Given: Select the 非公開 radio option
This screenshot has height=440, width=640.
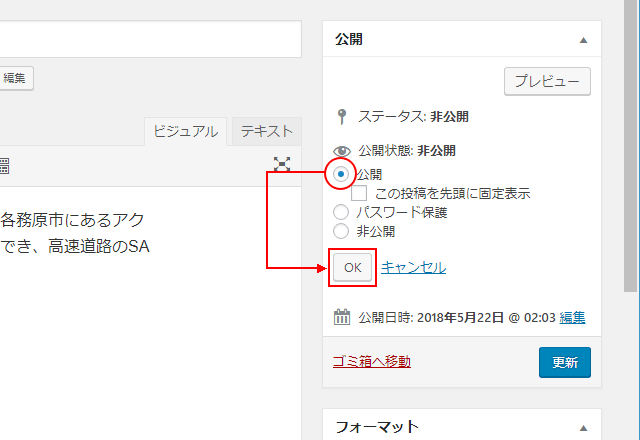Looking at the screenshot, I should click(341, 231).
